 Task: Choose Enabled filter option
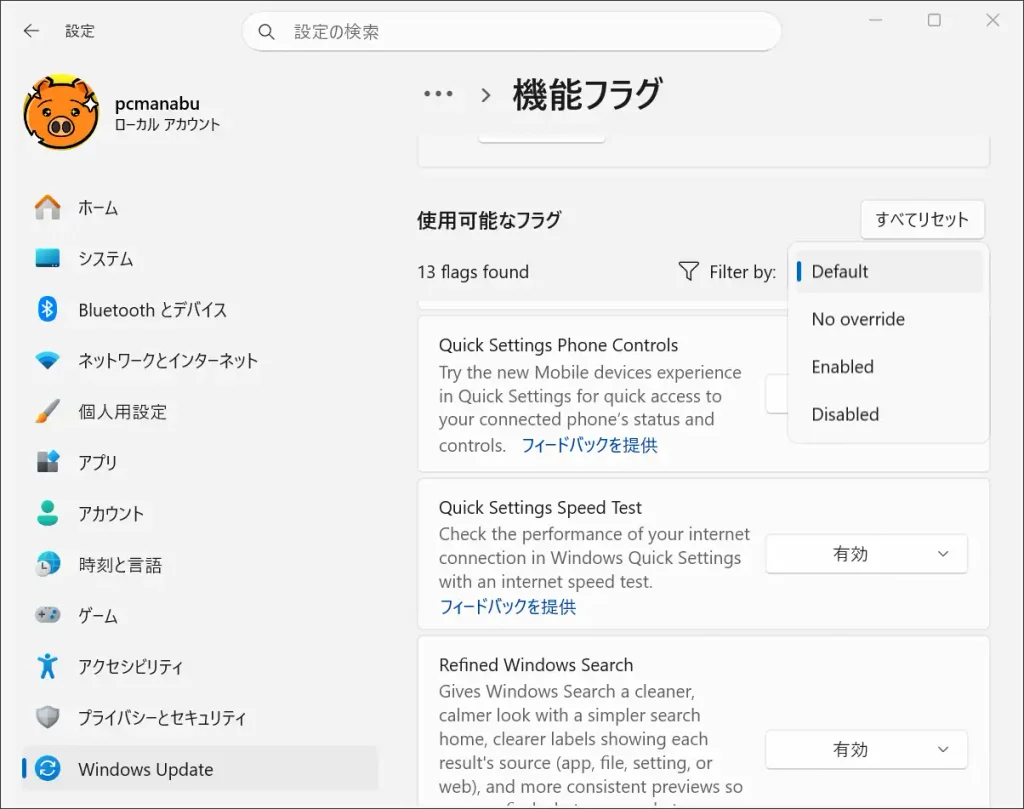point(888,366)
